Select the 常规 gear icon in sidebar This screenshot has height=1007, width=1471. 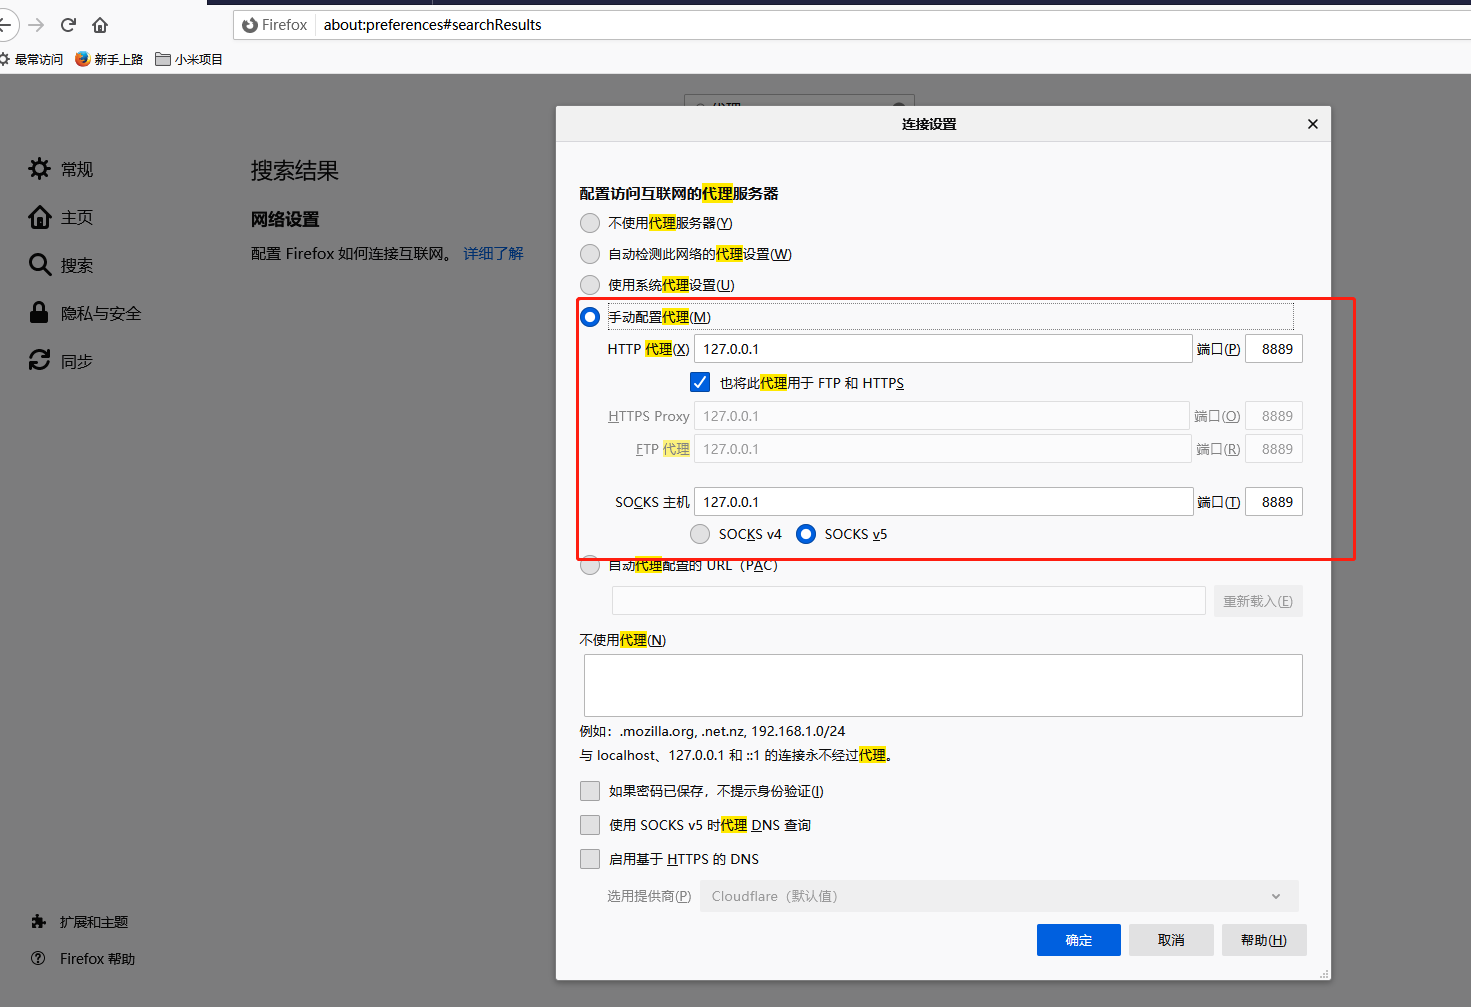pos(38,168)
